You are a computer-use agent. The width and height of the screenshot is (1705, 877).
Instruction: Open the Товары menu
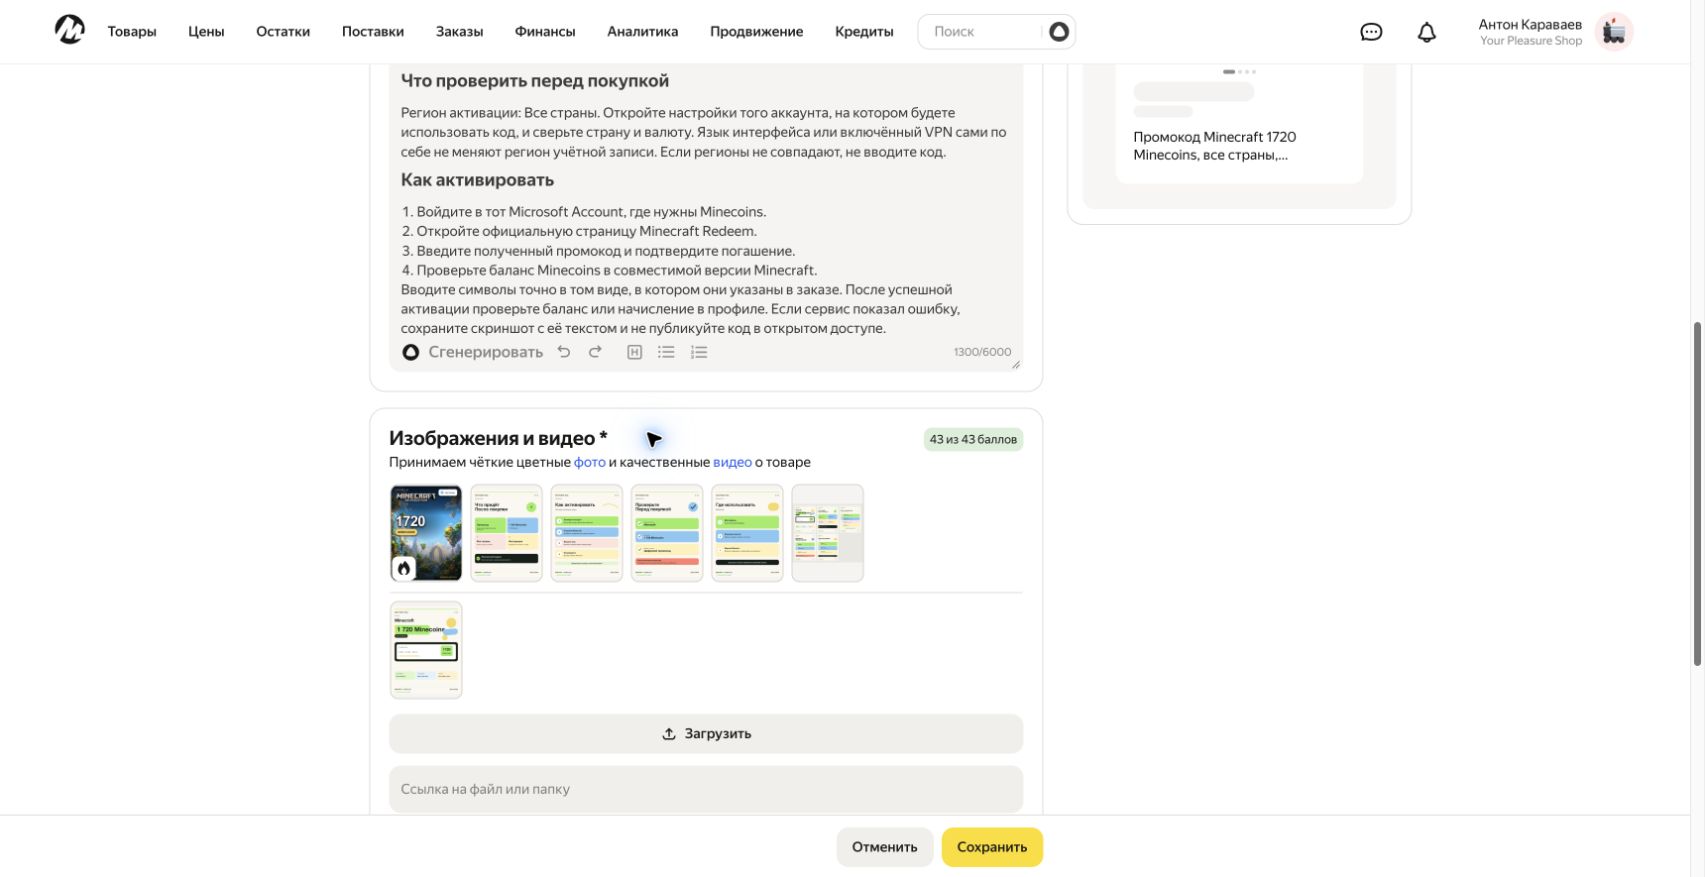[x=132, y=31]
